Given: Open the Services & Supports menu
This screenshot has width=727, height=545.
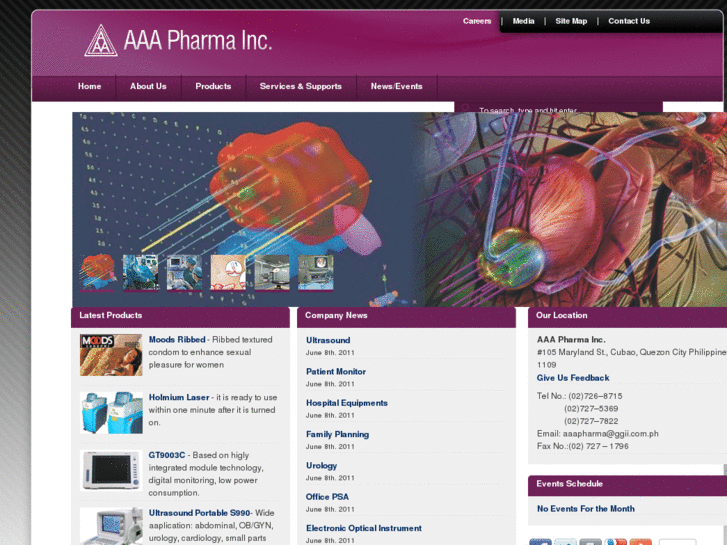Looking at the screenshot, I should click(x=301, y=86).
